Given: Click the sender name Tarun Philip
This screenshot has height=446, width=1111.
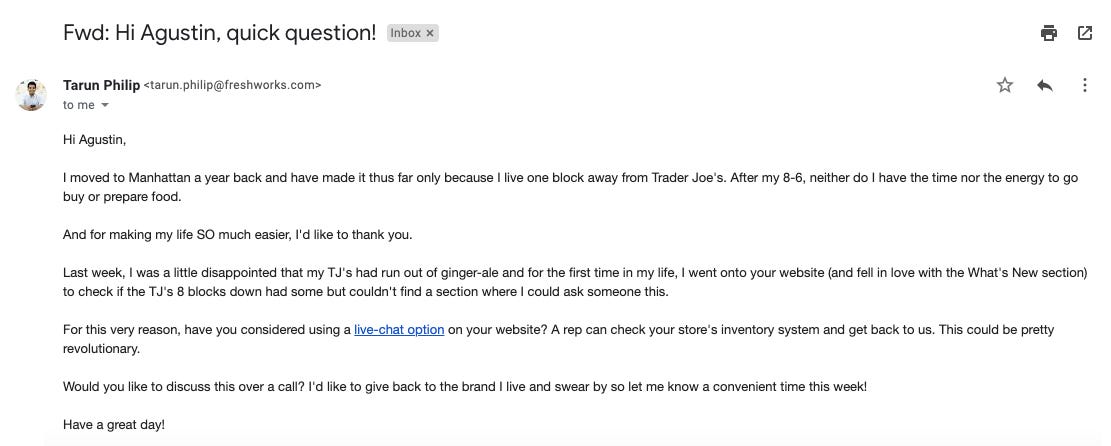Looking at the screenshot, I should tap(101, 85).
